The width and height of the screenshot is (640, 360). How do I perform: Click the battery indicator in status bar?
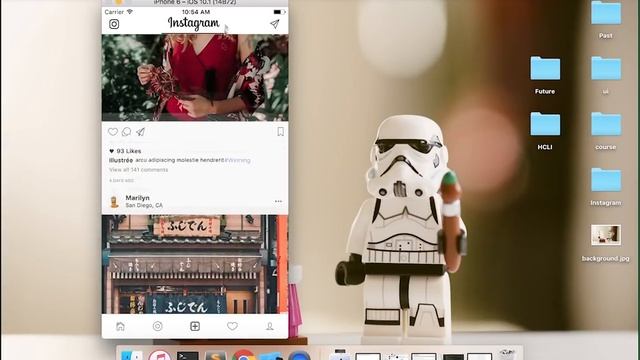tap(279, 12)
